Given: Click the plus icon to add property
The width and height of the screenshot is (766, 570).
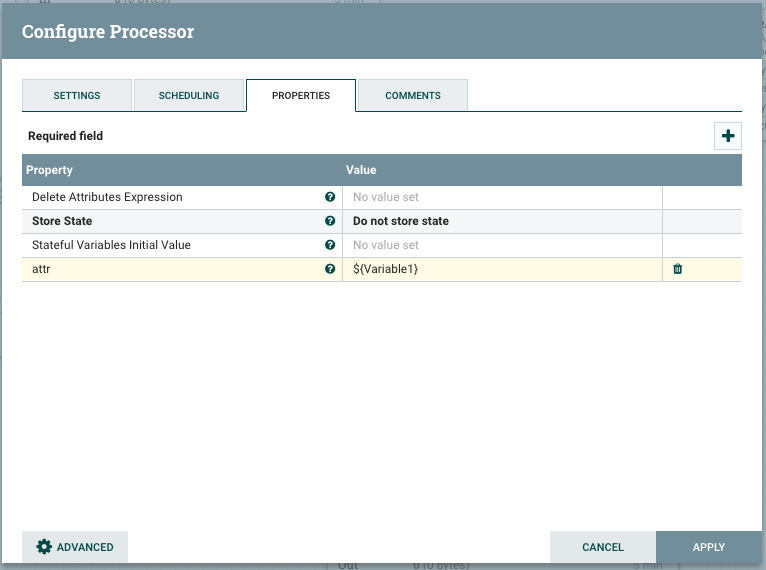Looking at the screenshot, I should [728, 136].
